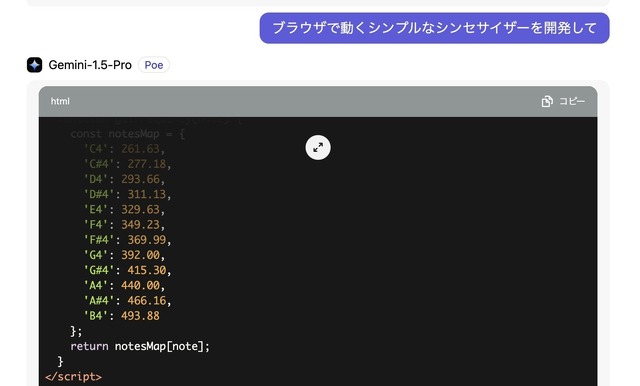Click the Poe badge

tap(154, 65)
